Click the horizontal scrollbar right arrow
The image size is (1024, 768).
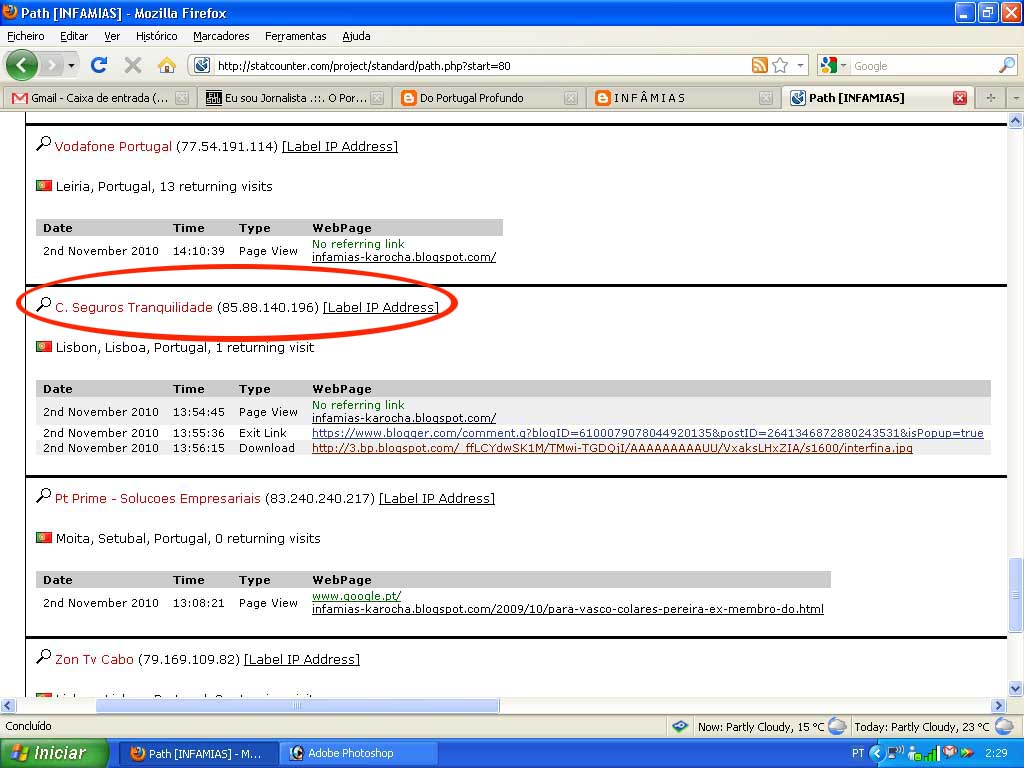click(998, 705)
